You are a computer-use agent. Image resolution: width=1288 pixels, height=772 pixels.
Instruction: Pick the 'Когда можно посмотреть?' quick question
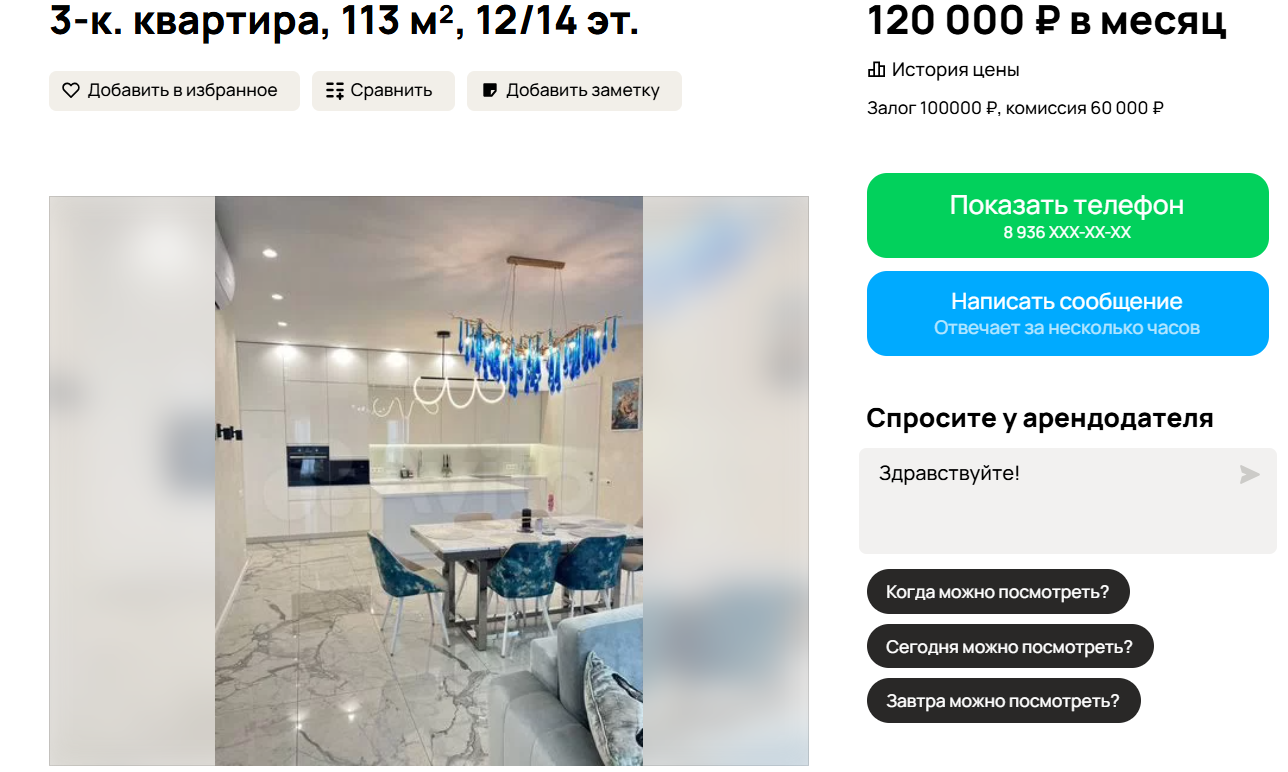(998, 591)
